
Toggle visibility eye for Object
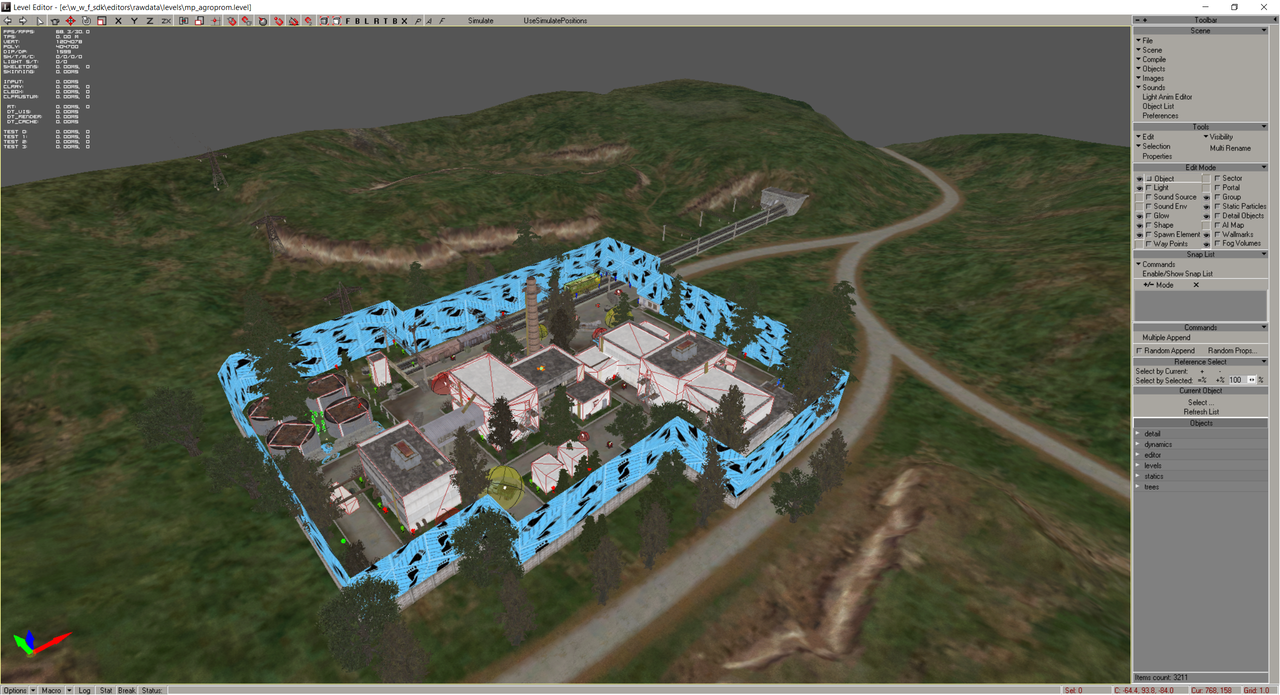point(1139,179)
